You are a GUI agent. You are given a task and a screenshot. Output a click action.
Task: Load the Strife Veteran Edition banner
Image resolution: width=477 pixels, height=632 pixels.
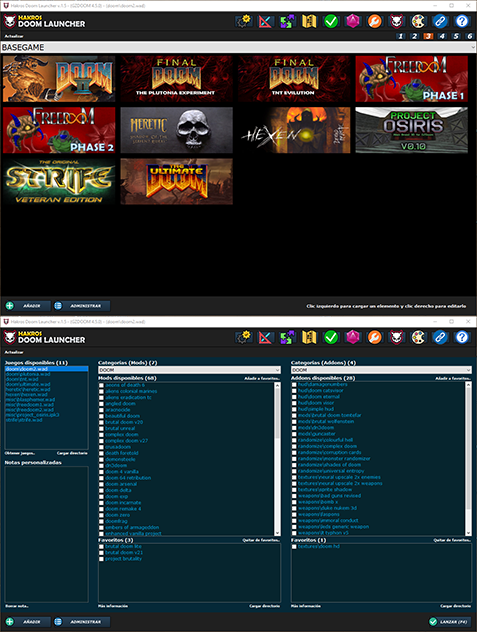[59, 181]
